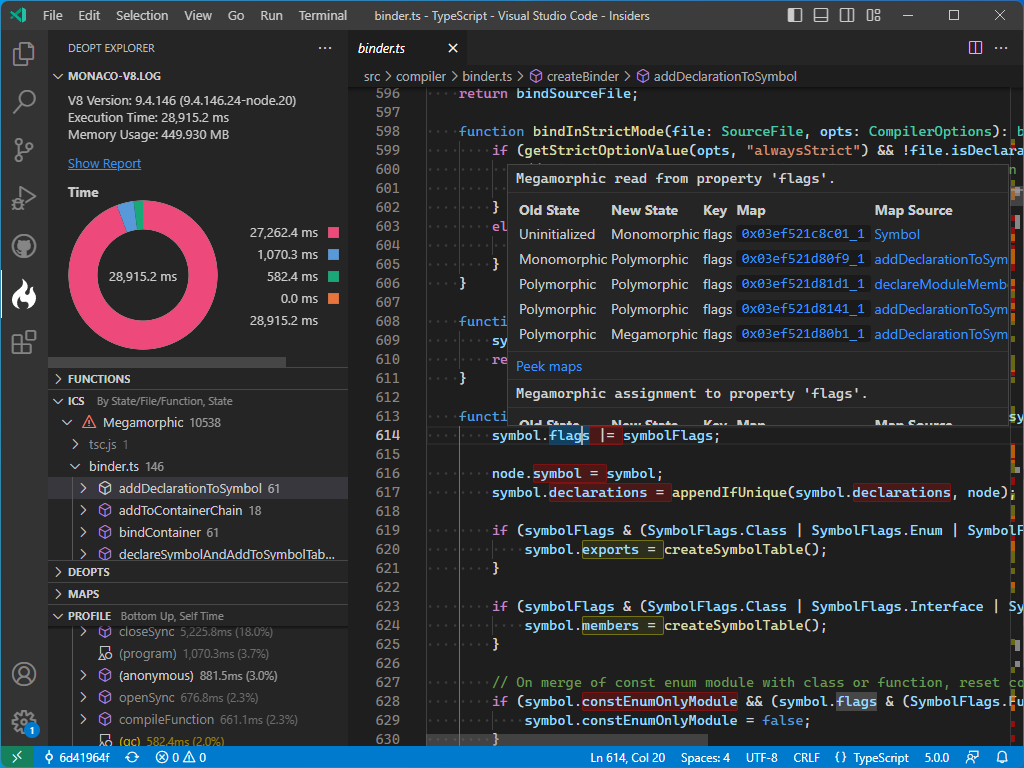Open the Explorer view icon
1024x768 pixels.
click(x=24, y=55)
